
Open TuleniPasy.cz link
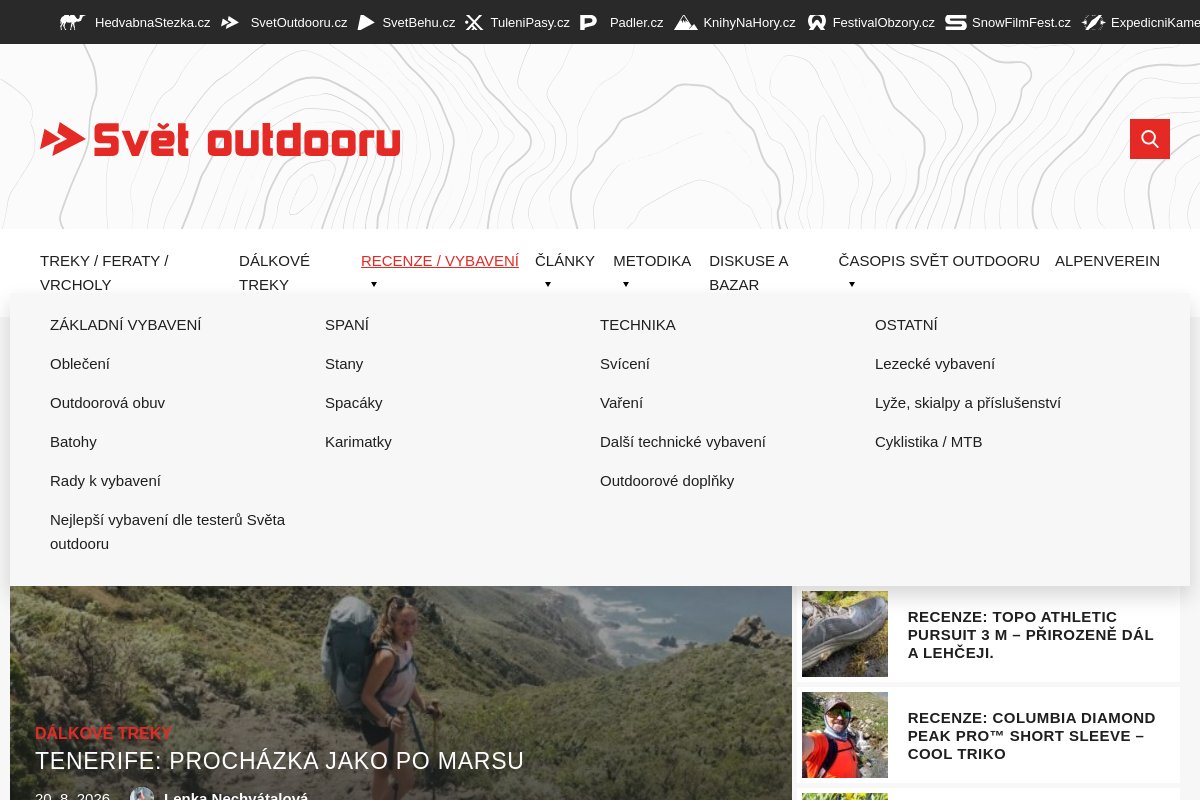click(530, 22)
